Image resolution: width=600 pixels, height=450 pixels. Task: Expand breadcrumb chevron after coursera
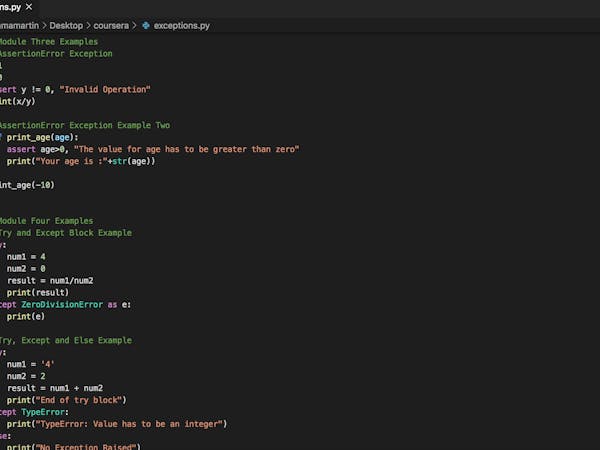134,26
